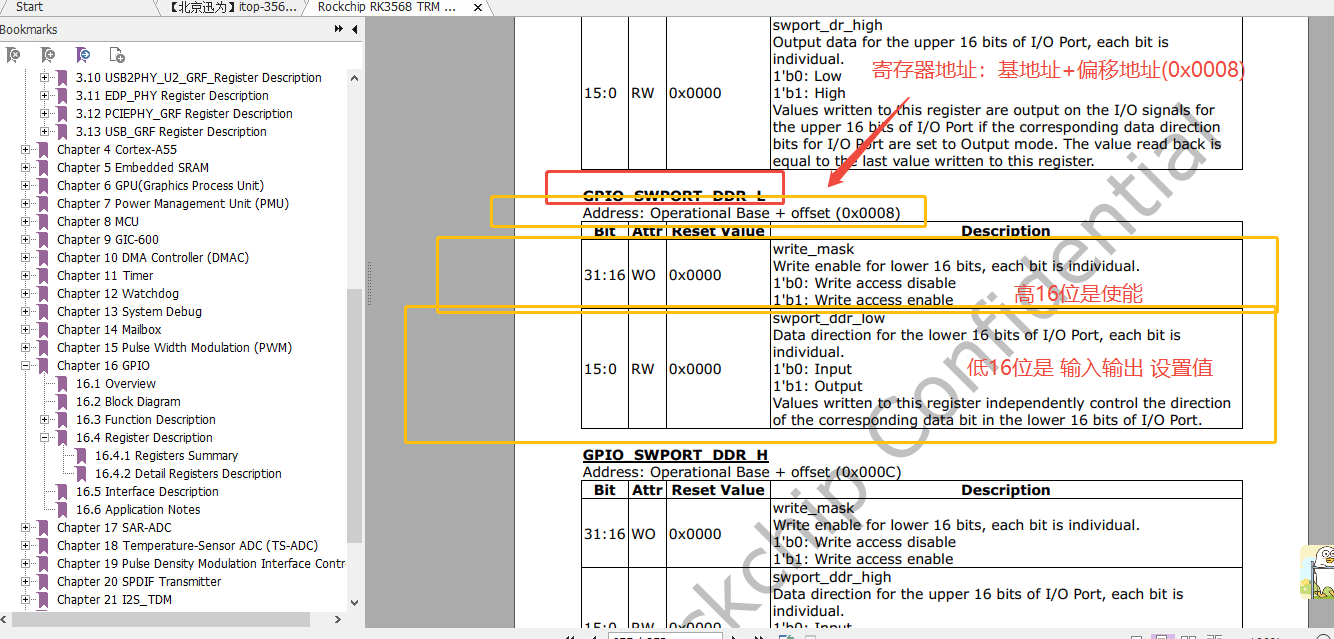
Task: Go to bookmark 16.6 Application Notes
Action: [138, 510]
